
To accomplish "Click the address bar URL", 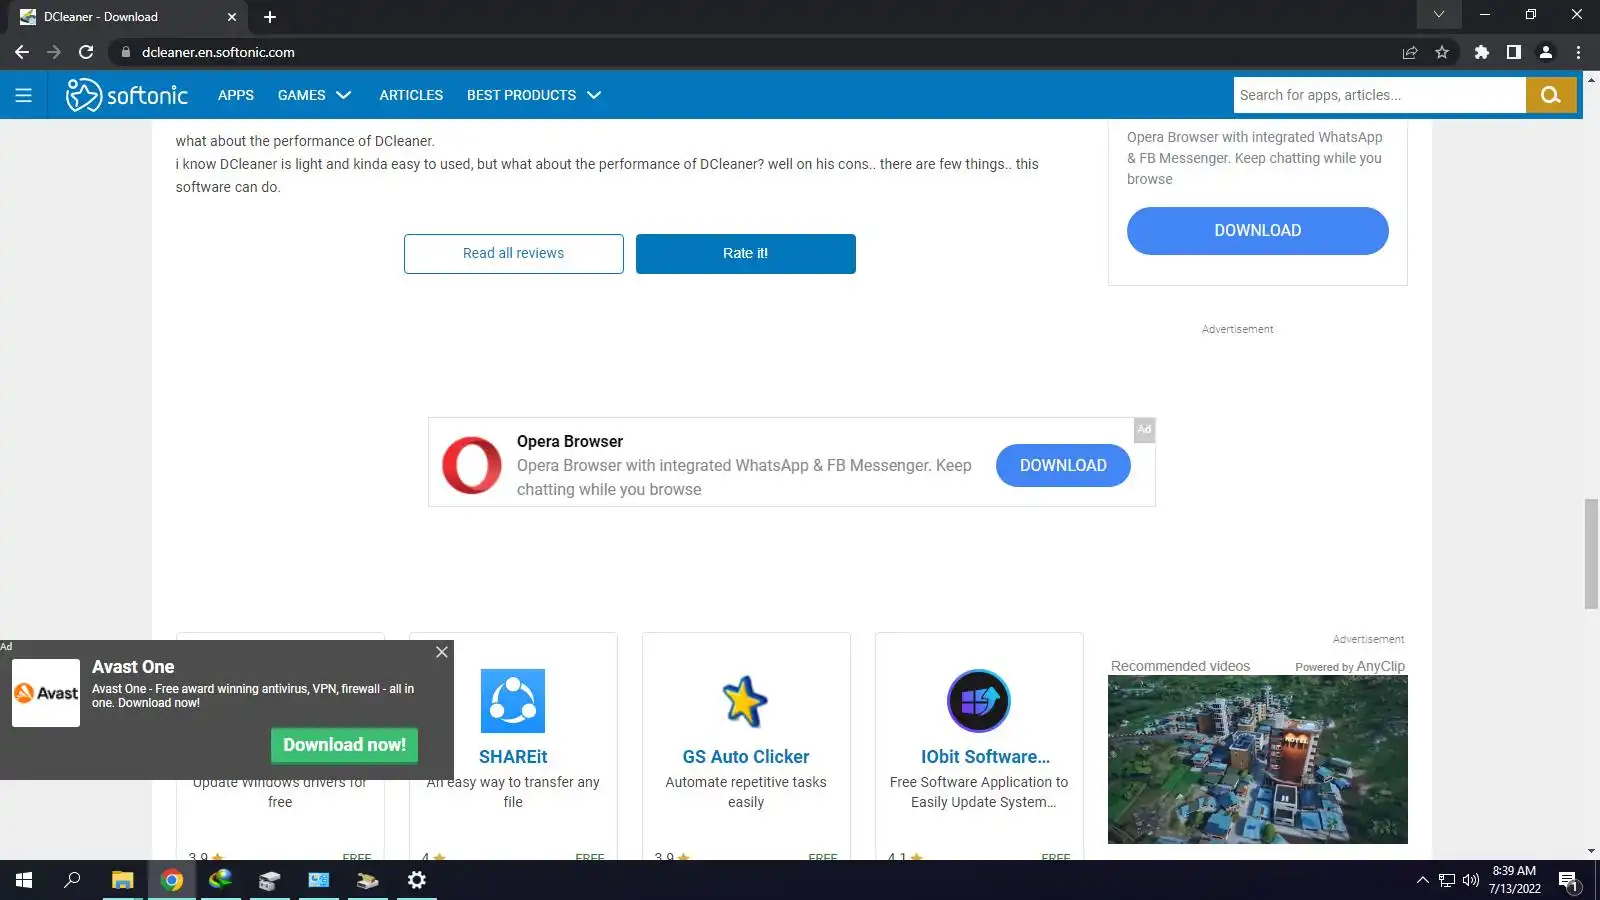I will tap(218, 52).
